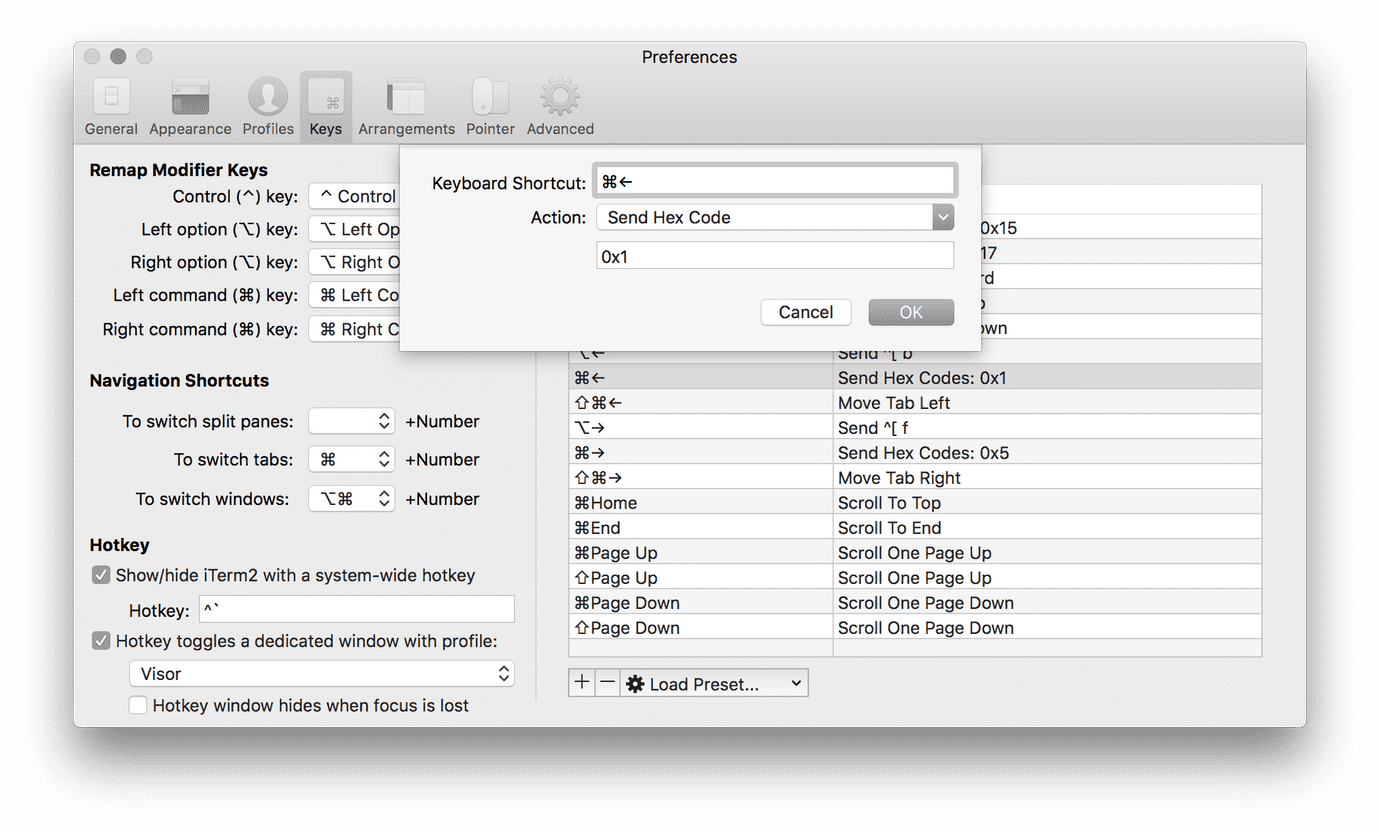The image size is (1380, 833).
Task: Click the Keyboard Shortcut input field
Action: (x=775, y=180)
